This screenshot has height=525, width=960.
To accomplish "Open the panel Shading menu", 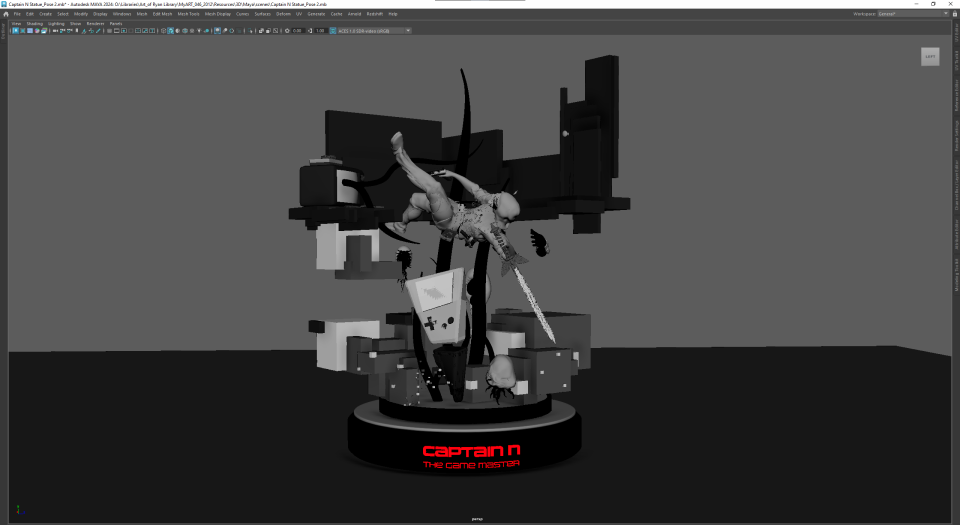I will click(35, 23).
